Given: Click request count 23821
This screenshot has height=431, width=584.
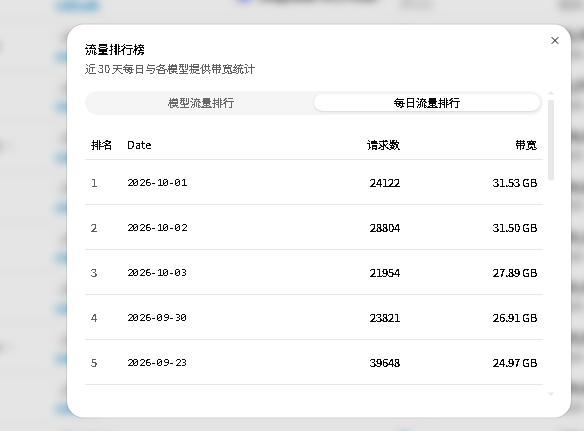Looking at the screenshot, I should point(385,318).
